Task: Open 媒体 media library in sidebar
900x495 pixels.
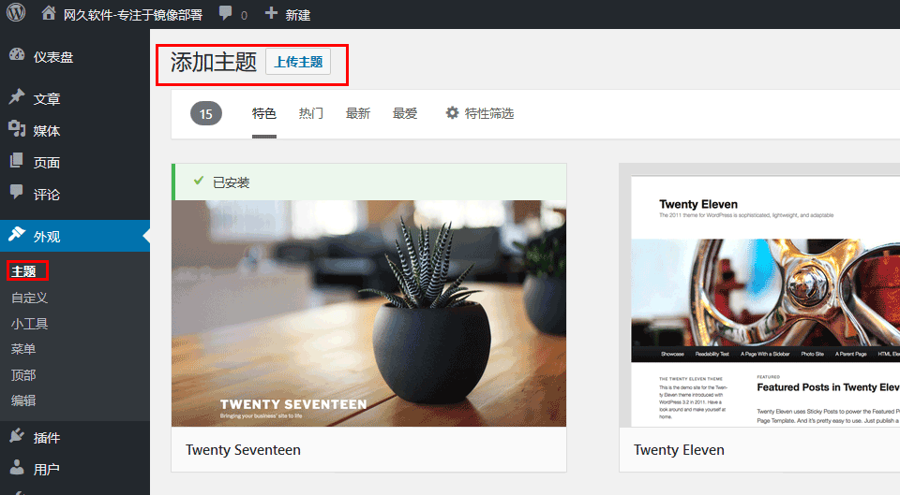Action: [x=46, y=131]
